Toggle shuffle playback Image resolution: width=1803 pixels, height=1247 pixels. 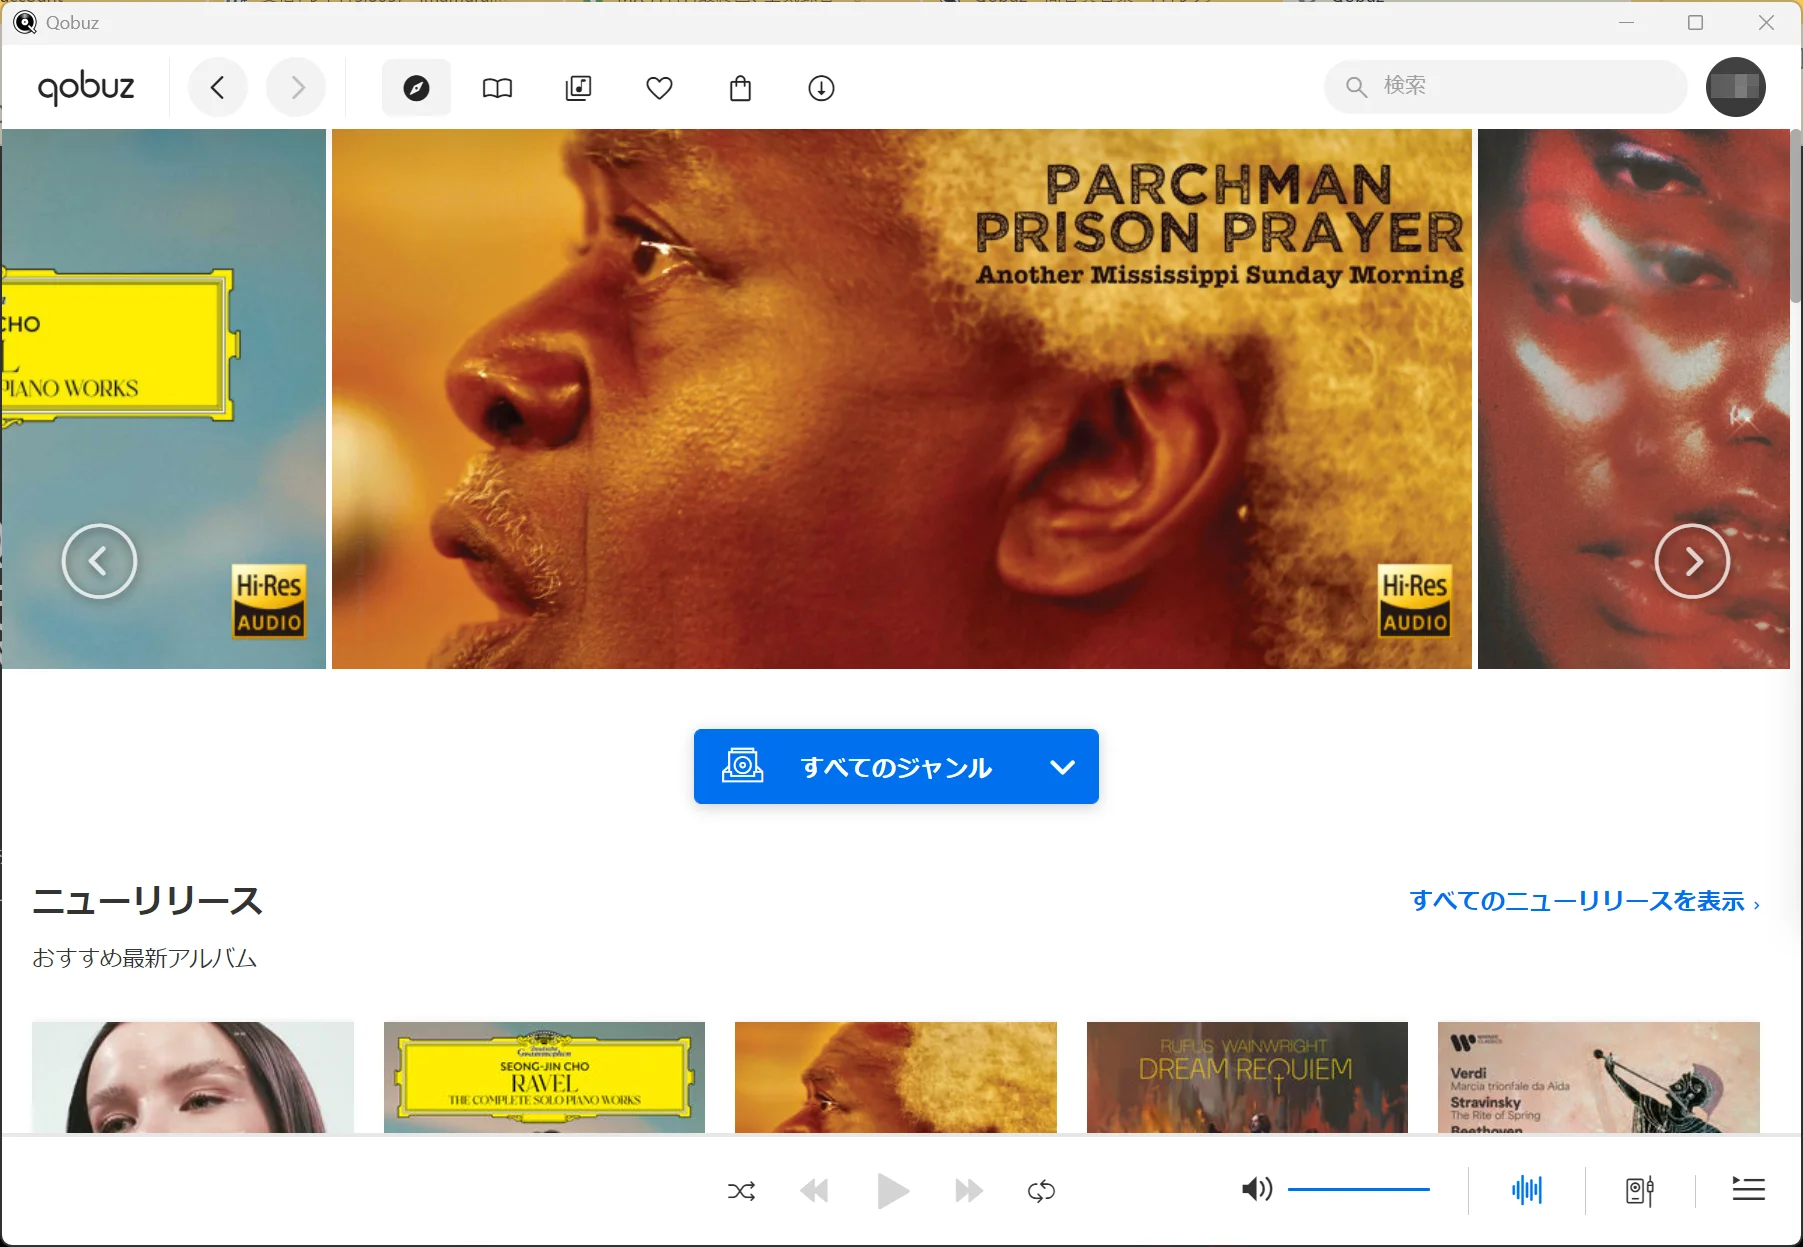(741, 1191)
